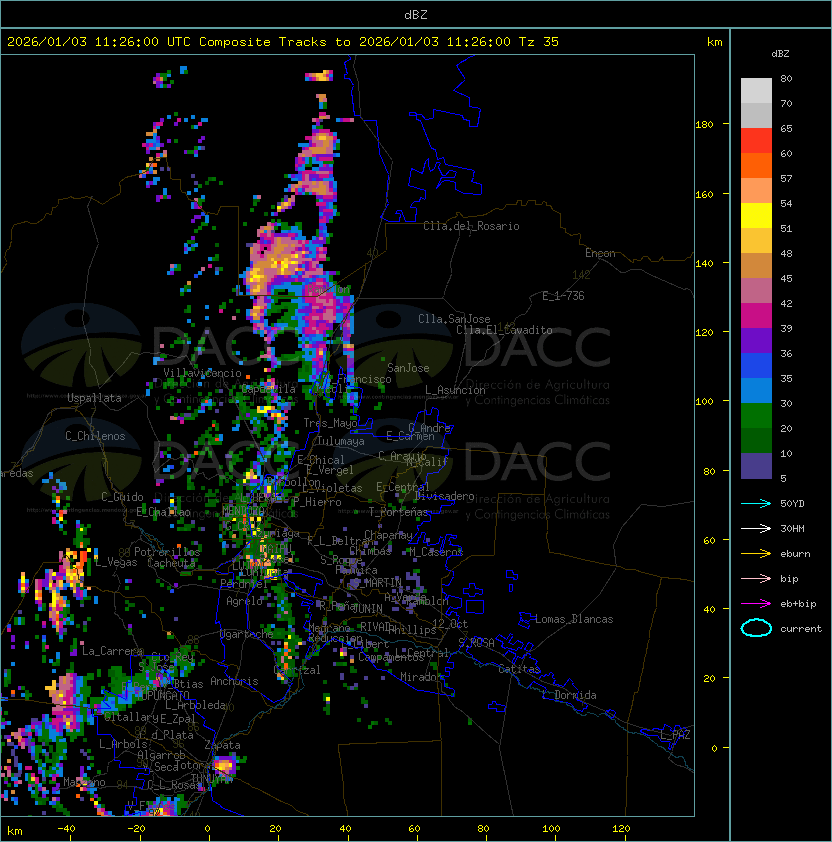Click the 'La_Carrera' map label
832x842 pixels.
tap(112, 651)
